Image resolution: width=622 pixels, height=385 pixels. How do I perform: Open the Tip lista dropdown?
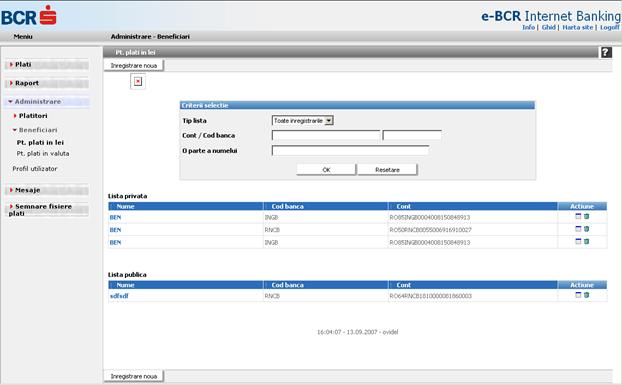point(303,121)
